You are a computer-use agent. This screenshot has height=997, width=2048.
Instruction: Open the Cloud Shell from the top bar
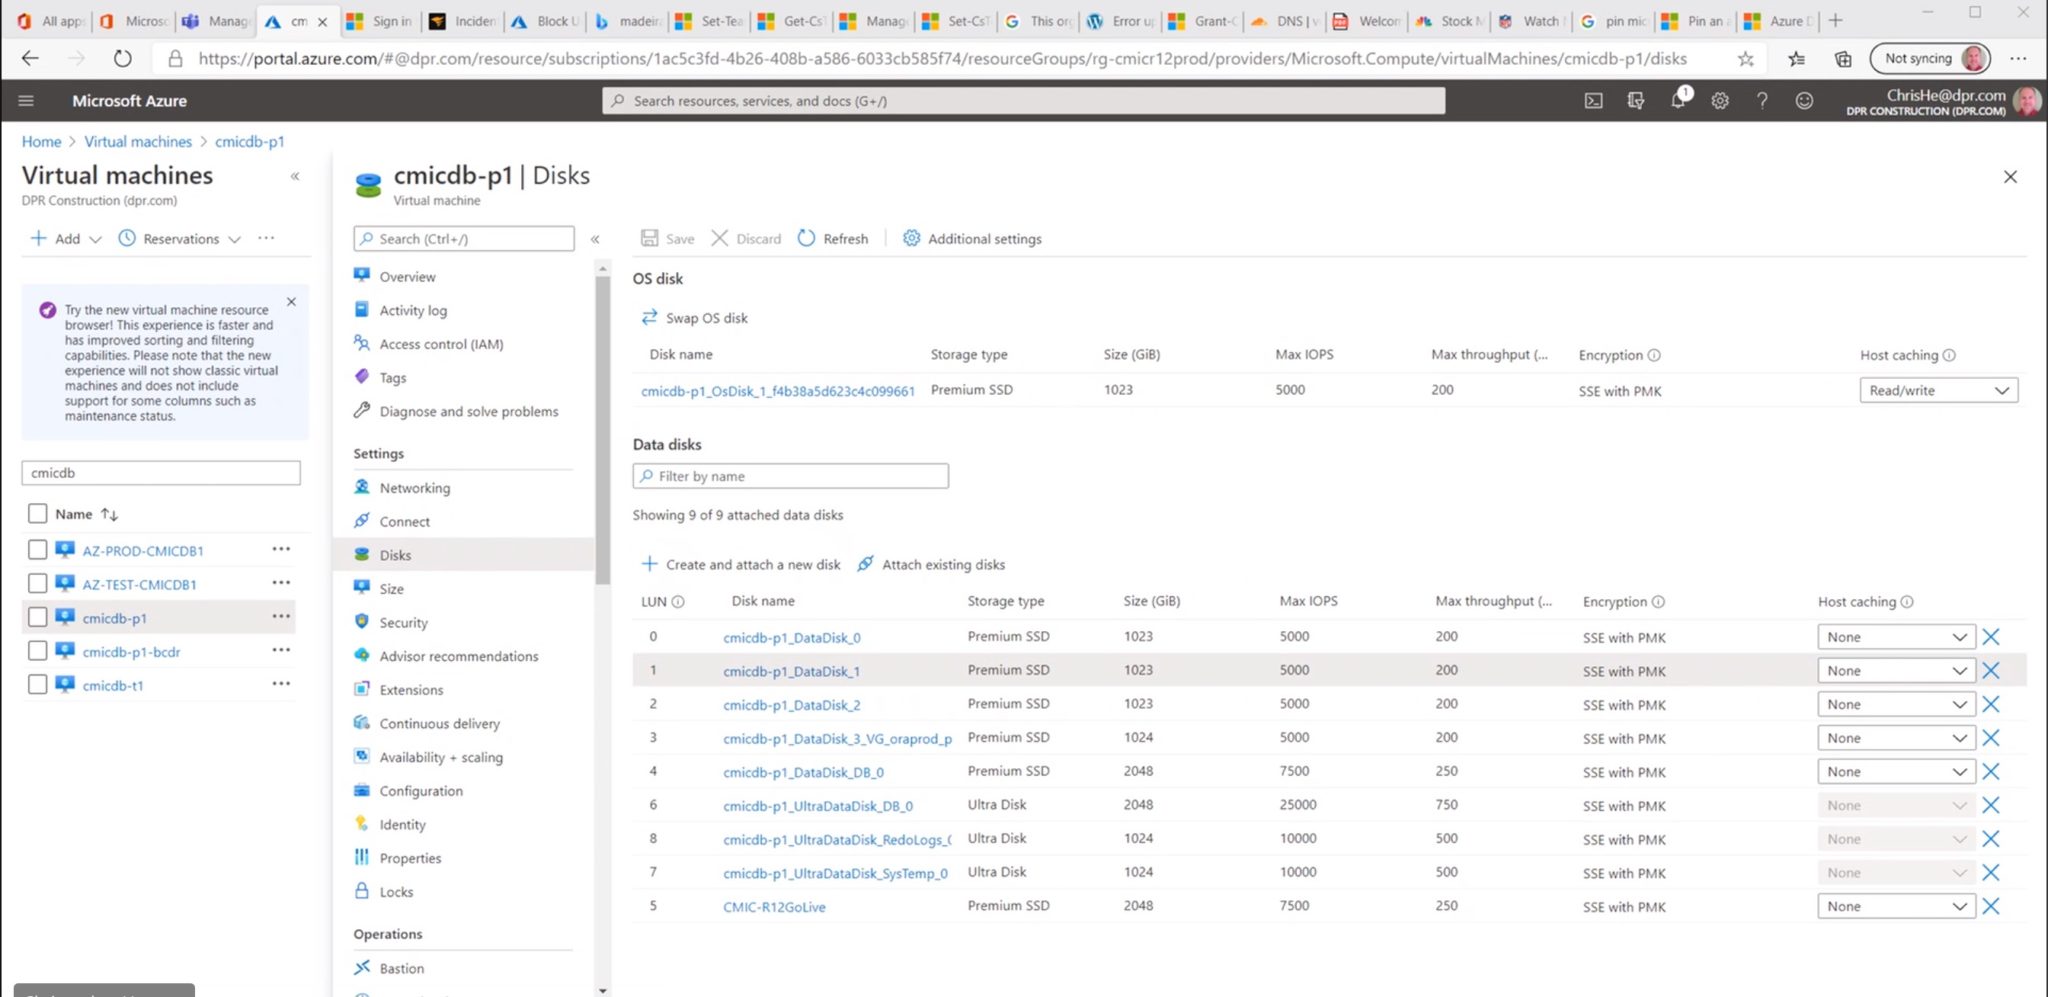pyautogui.click(x=1593, y=100)
